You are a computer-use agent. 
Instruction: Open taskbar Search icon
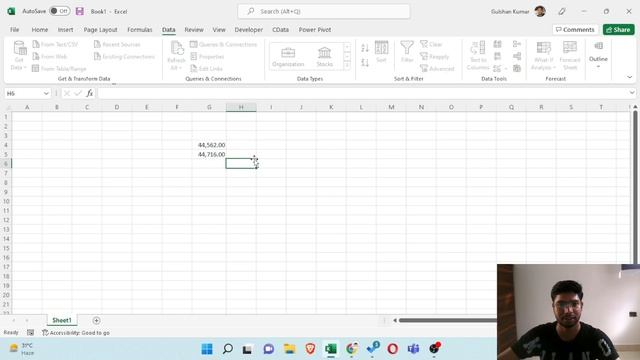tap(228, 349)
